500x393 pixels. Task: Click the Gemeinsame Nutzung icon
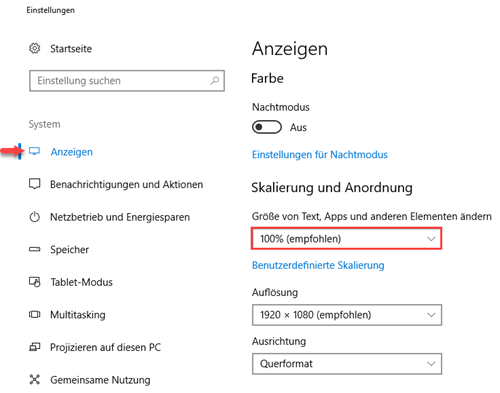(34, 379)
